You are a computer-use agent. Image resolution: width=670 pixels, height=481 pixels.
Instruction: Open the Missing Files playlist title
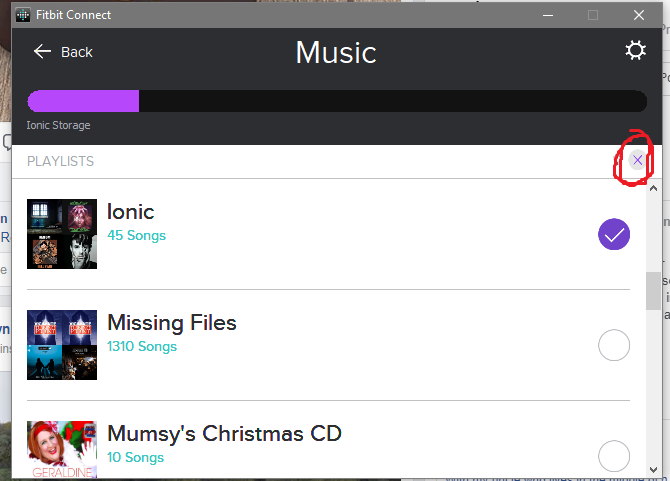click(x=172, y=323)
